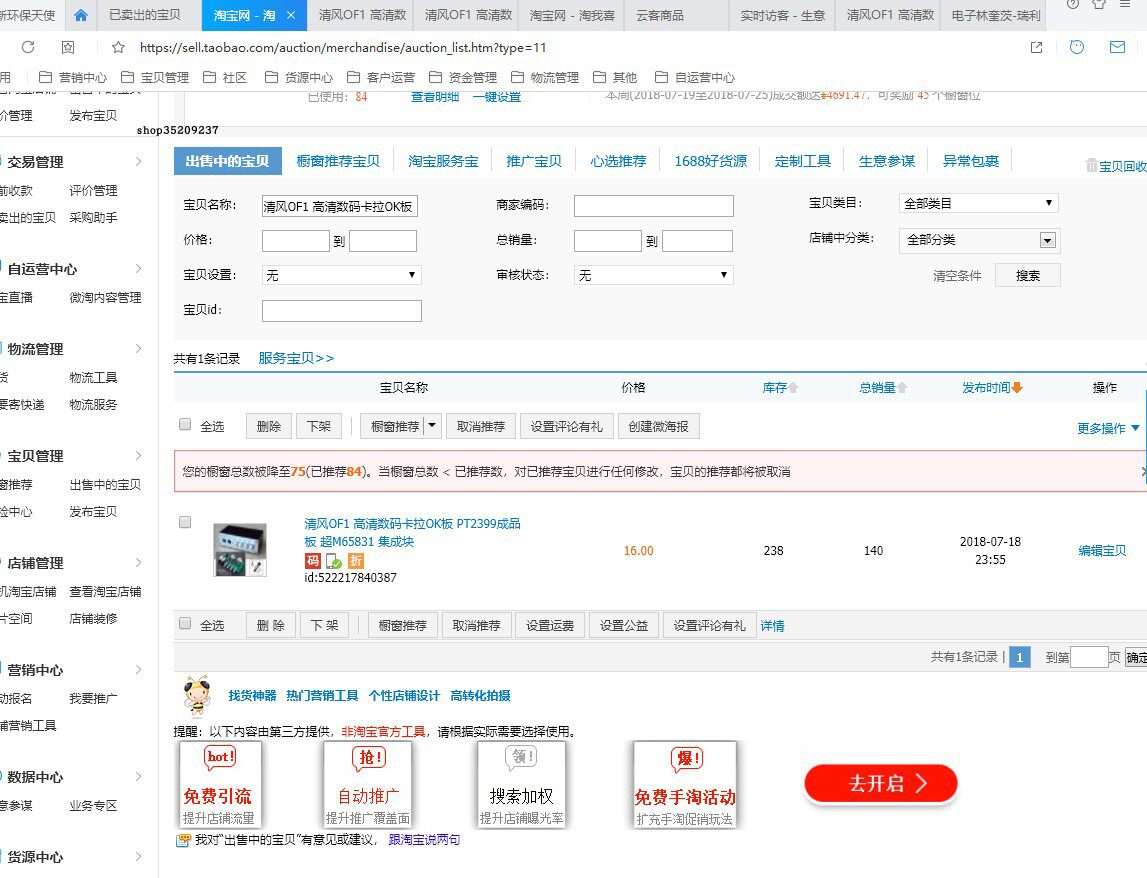
Task: Click the 编辑宝贝 link
Action: tap(1102, 550)
